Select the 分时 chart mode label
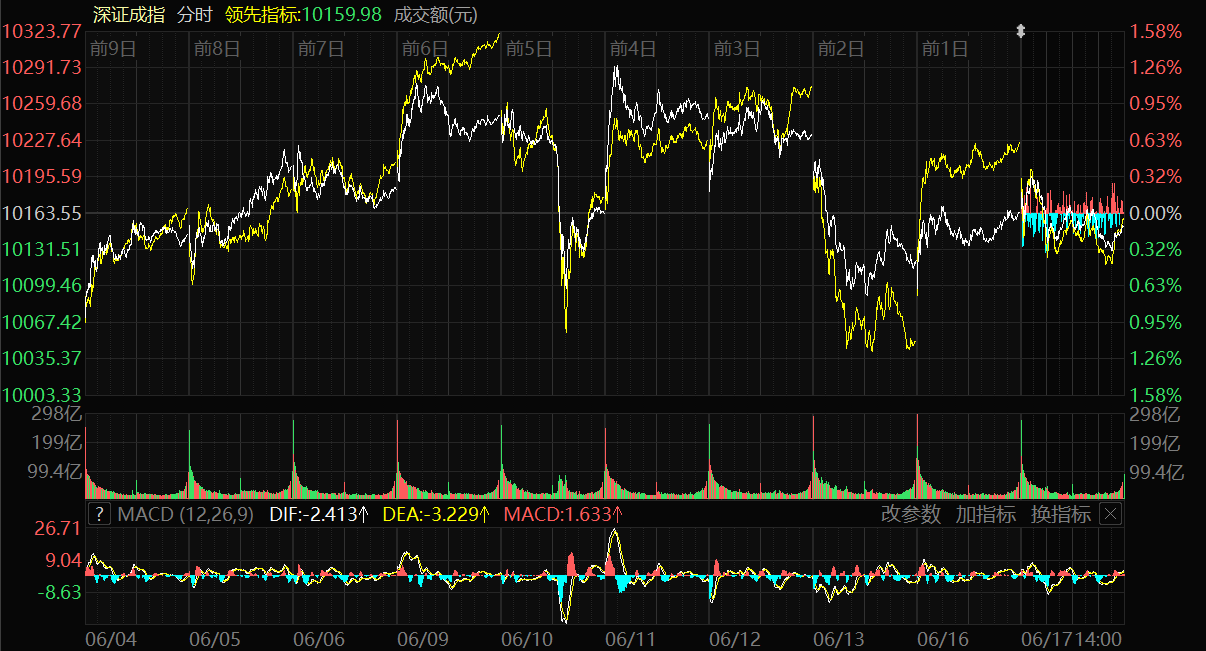Viewport: 1206px width, 651px height. point(194,14)
